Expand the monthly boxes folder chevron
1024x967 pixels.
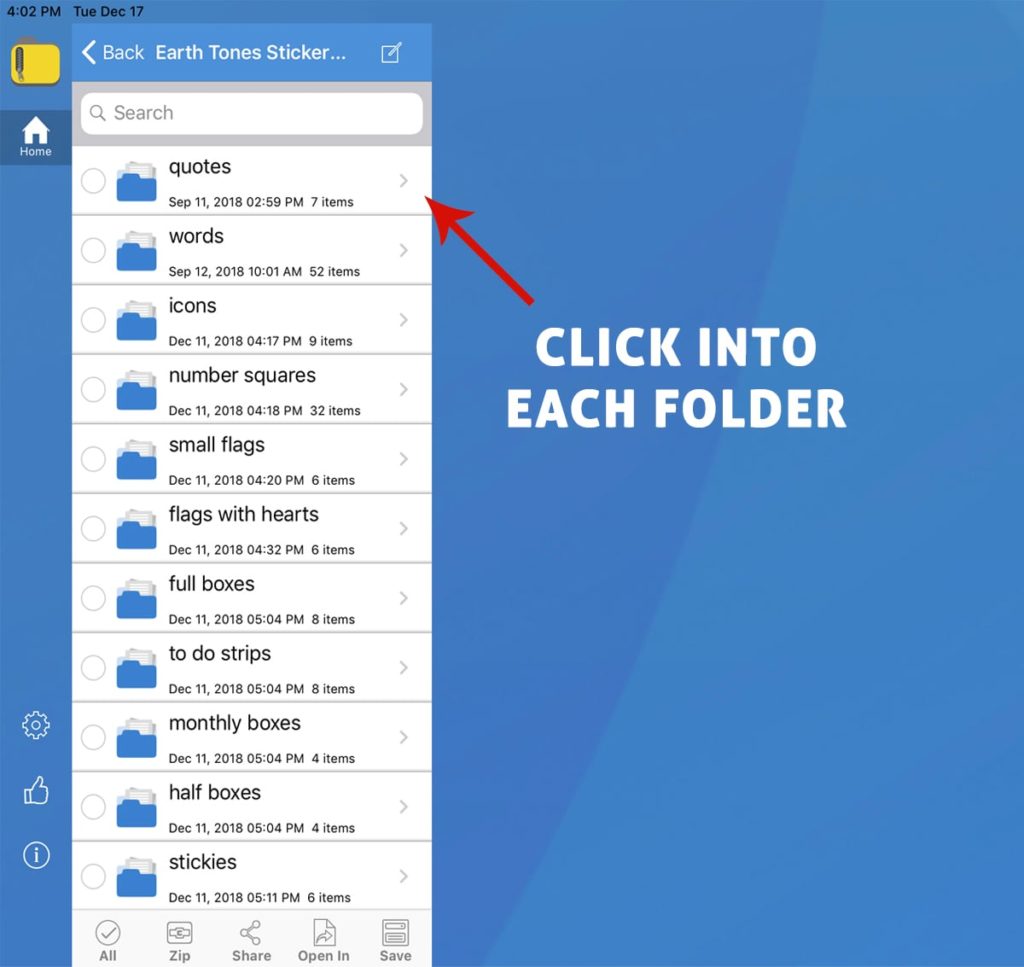tap(404, 737)
